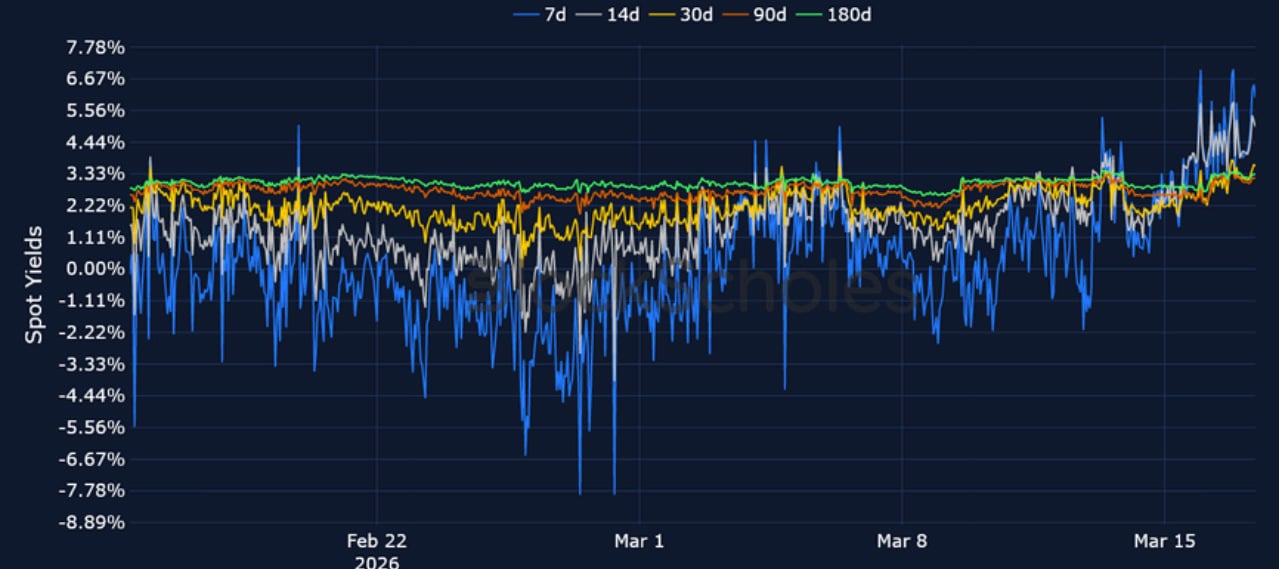This screenshot has height=569, width=1279.
Task: Click the 2026 year label below Feb 22
Action: click(x=376, y=562)
